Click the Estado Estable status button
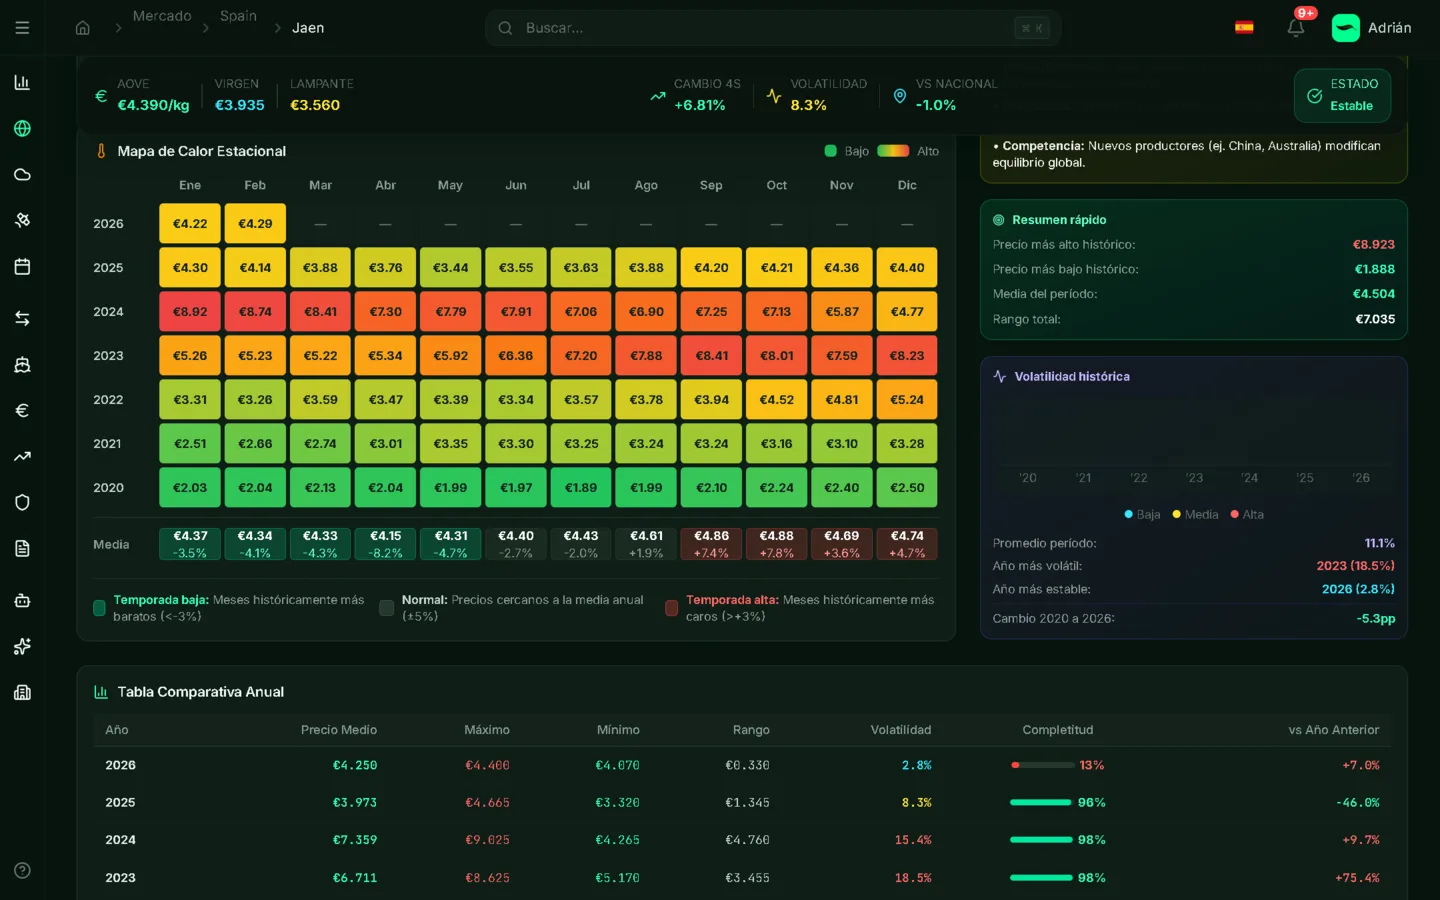Screen dimensions: 1440x900 pyautogui.click(x=1341, y=95)
